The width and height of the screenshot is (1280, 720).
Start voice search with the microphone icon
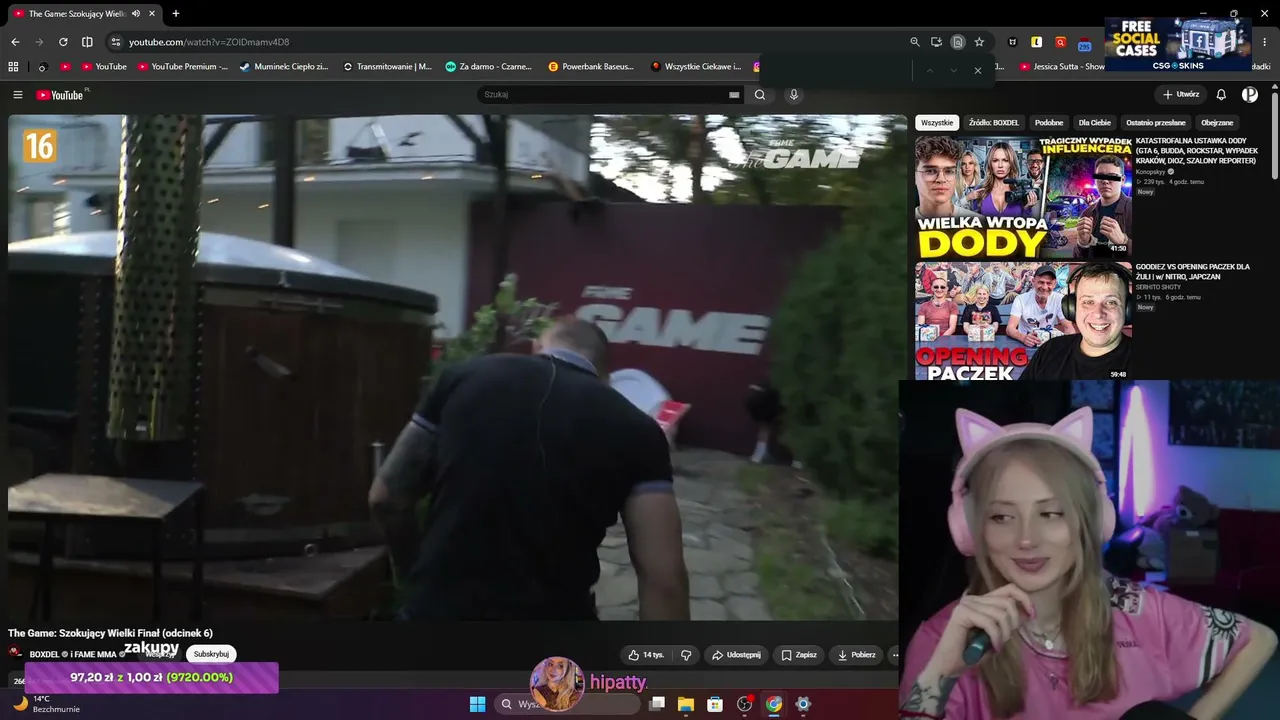pos(794,95)
